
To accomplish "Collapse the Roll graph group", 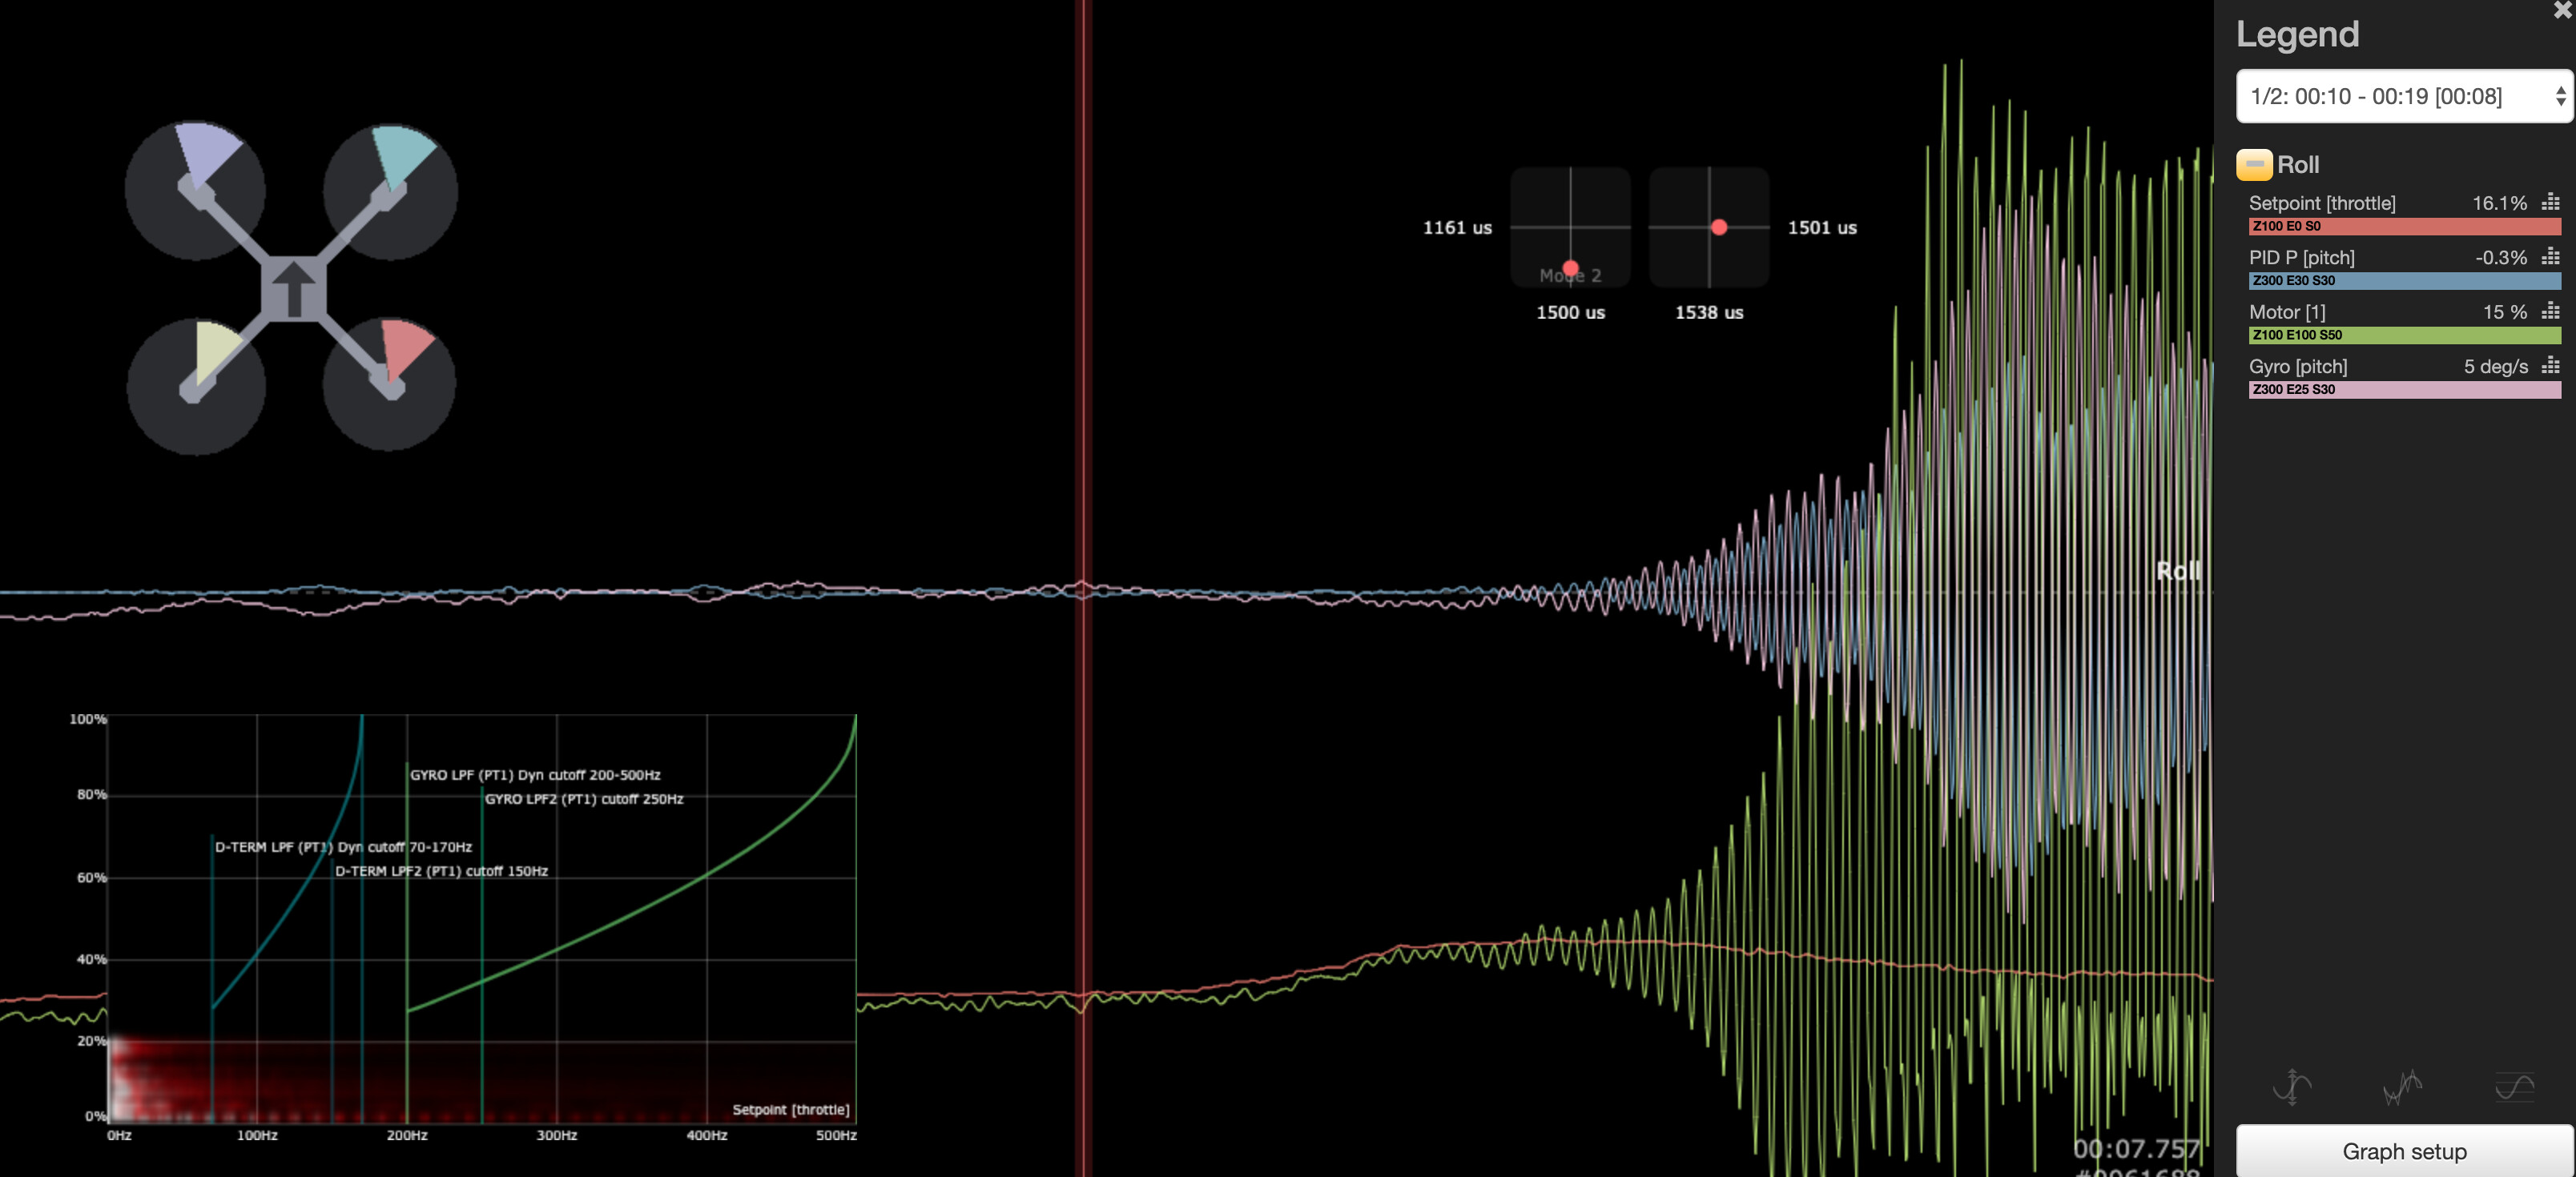I will (2254, 165).
